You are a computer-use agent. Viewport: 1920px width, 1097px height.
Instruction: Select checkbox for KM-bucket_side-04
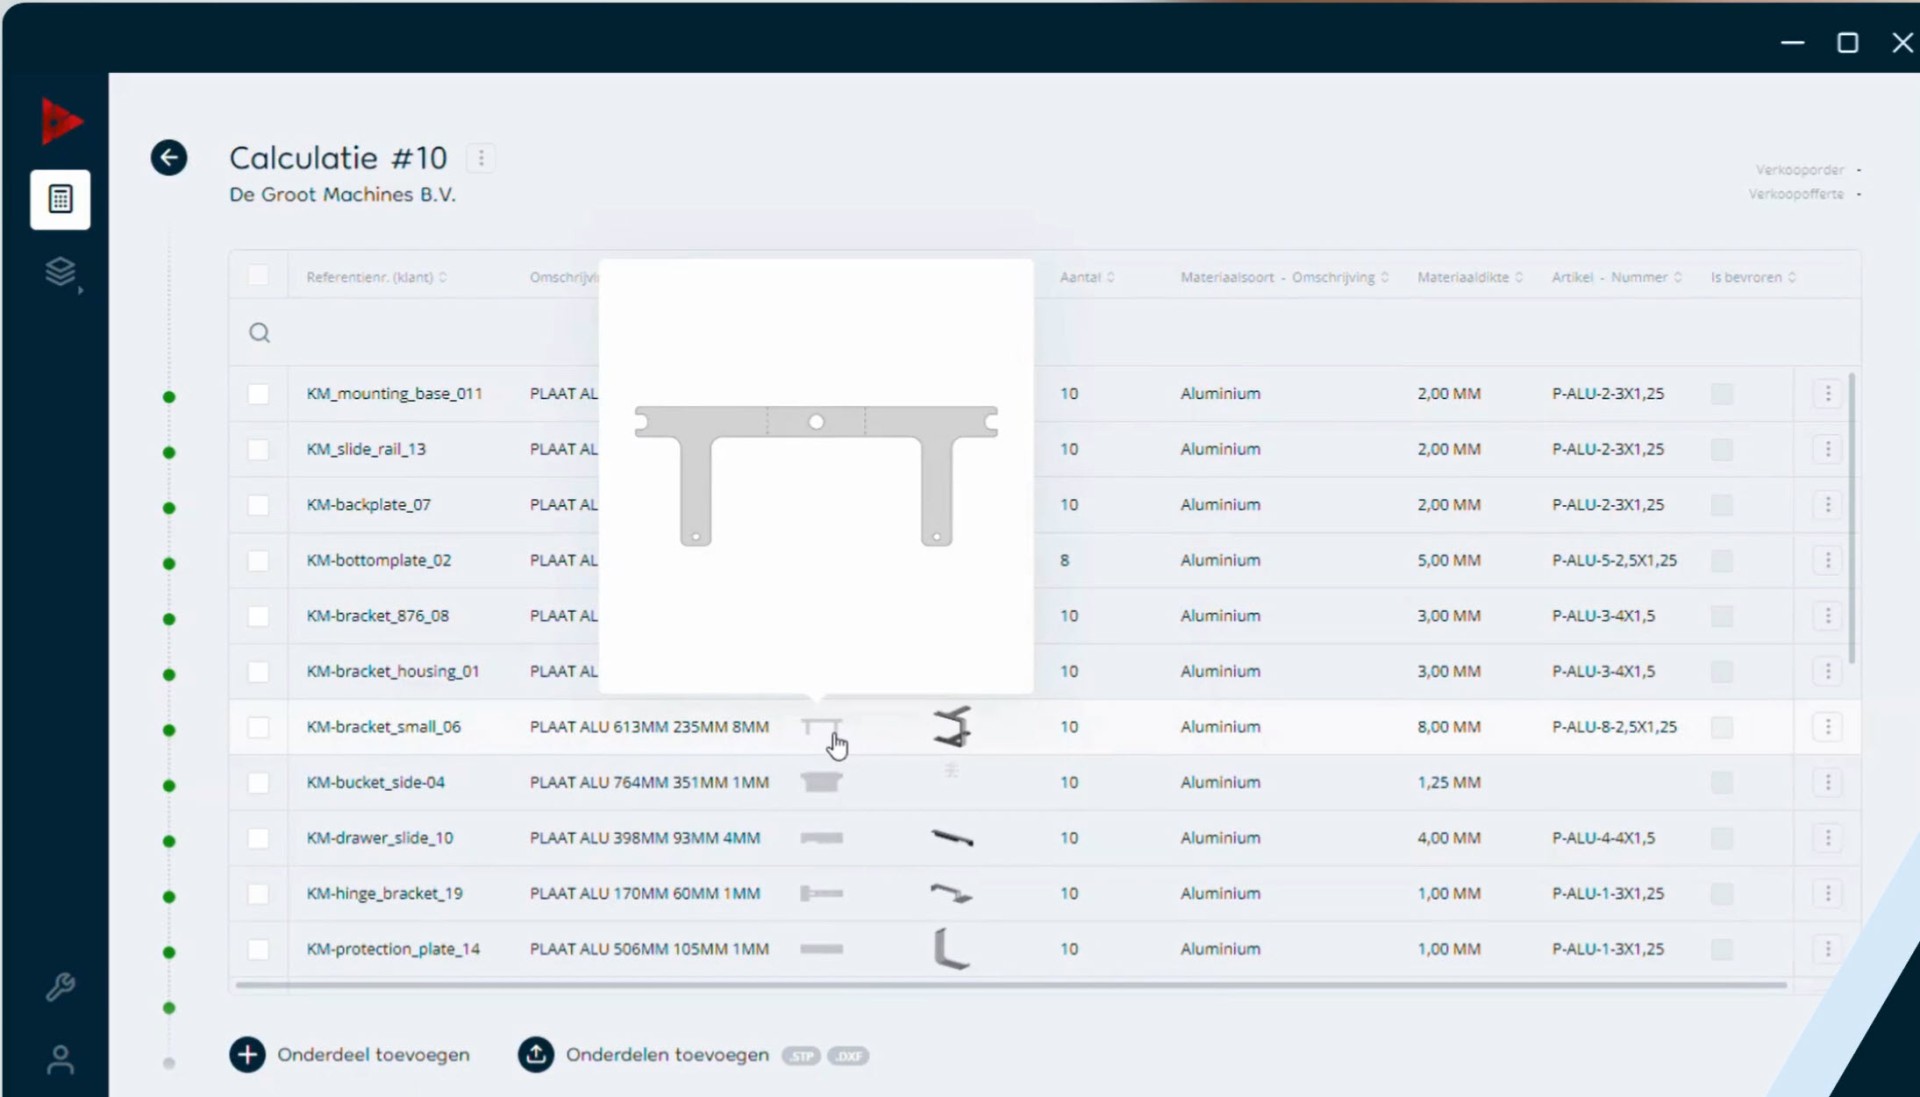pos(258,783)
